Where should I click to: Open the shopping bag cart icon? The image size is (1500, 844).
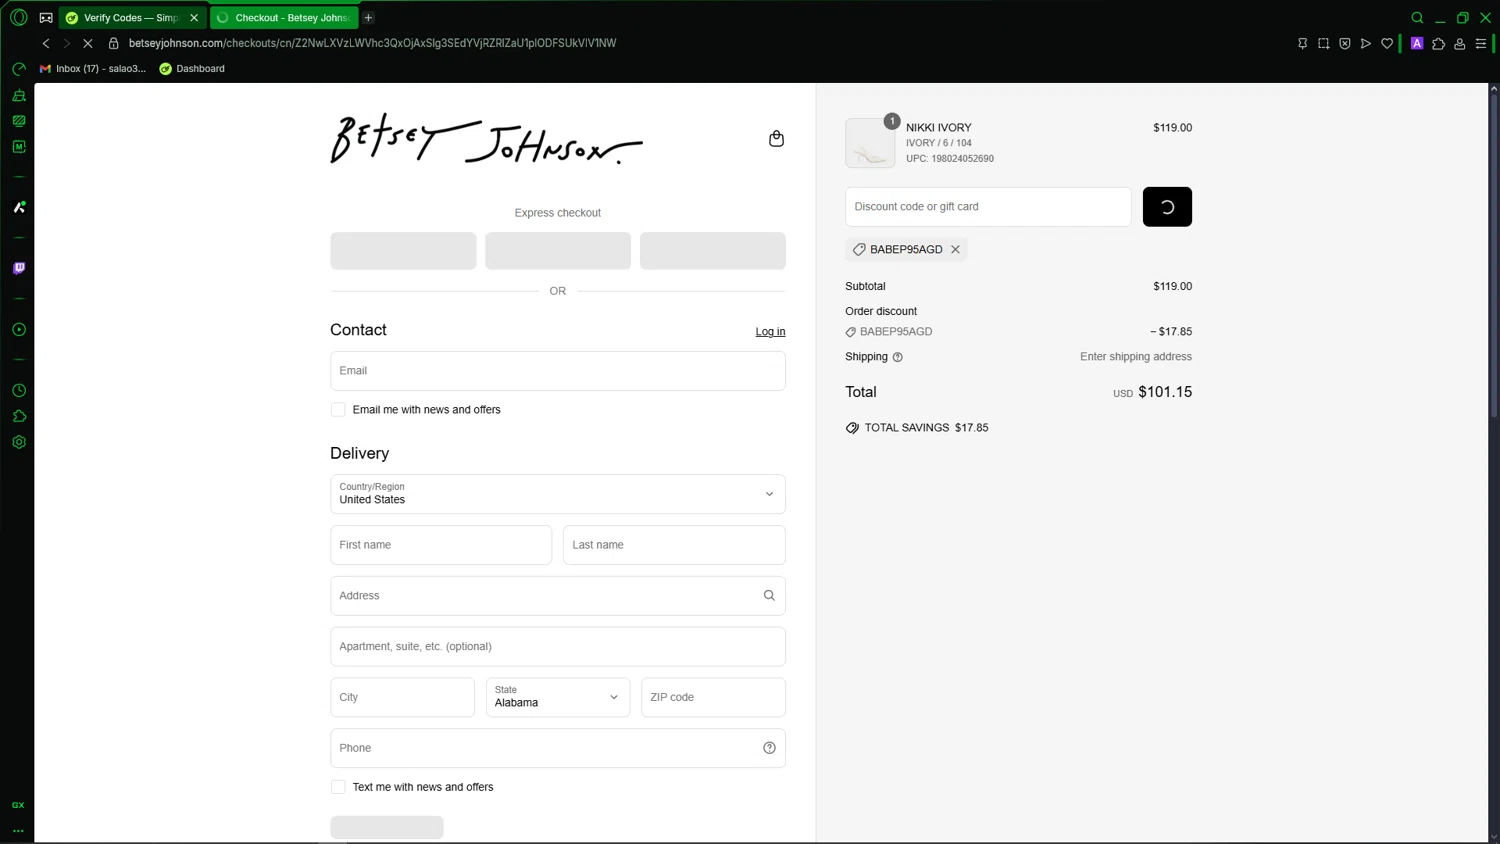click(x=776, y=139)
